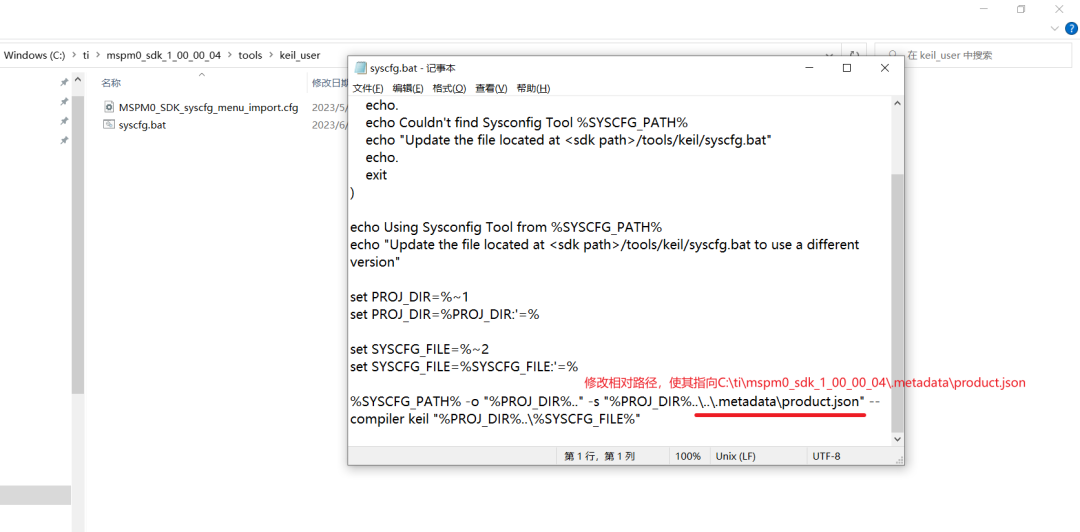Expand chevron after mspm0_sdk_1_00_00_04 in breadcrumb
This screenshot has width=1080, height=532.
pyautogui.click(x=230, y=55)
